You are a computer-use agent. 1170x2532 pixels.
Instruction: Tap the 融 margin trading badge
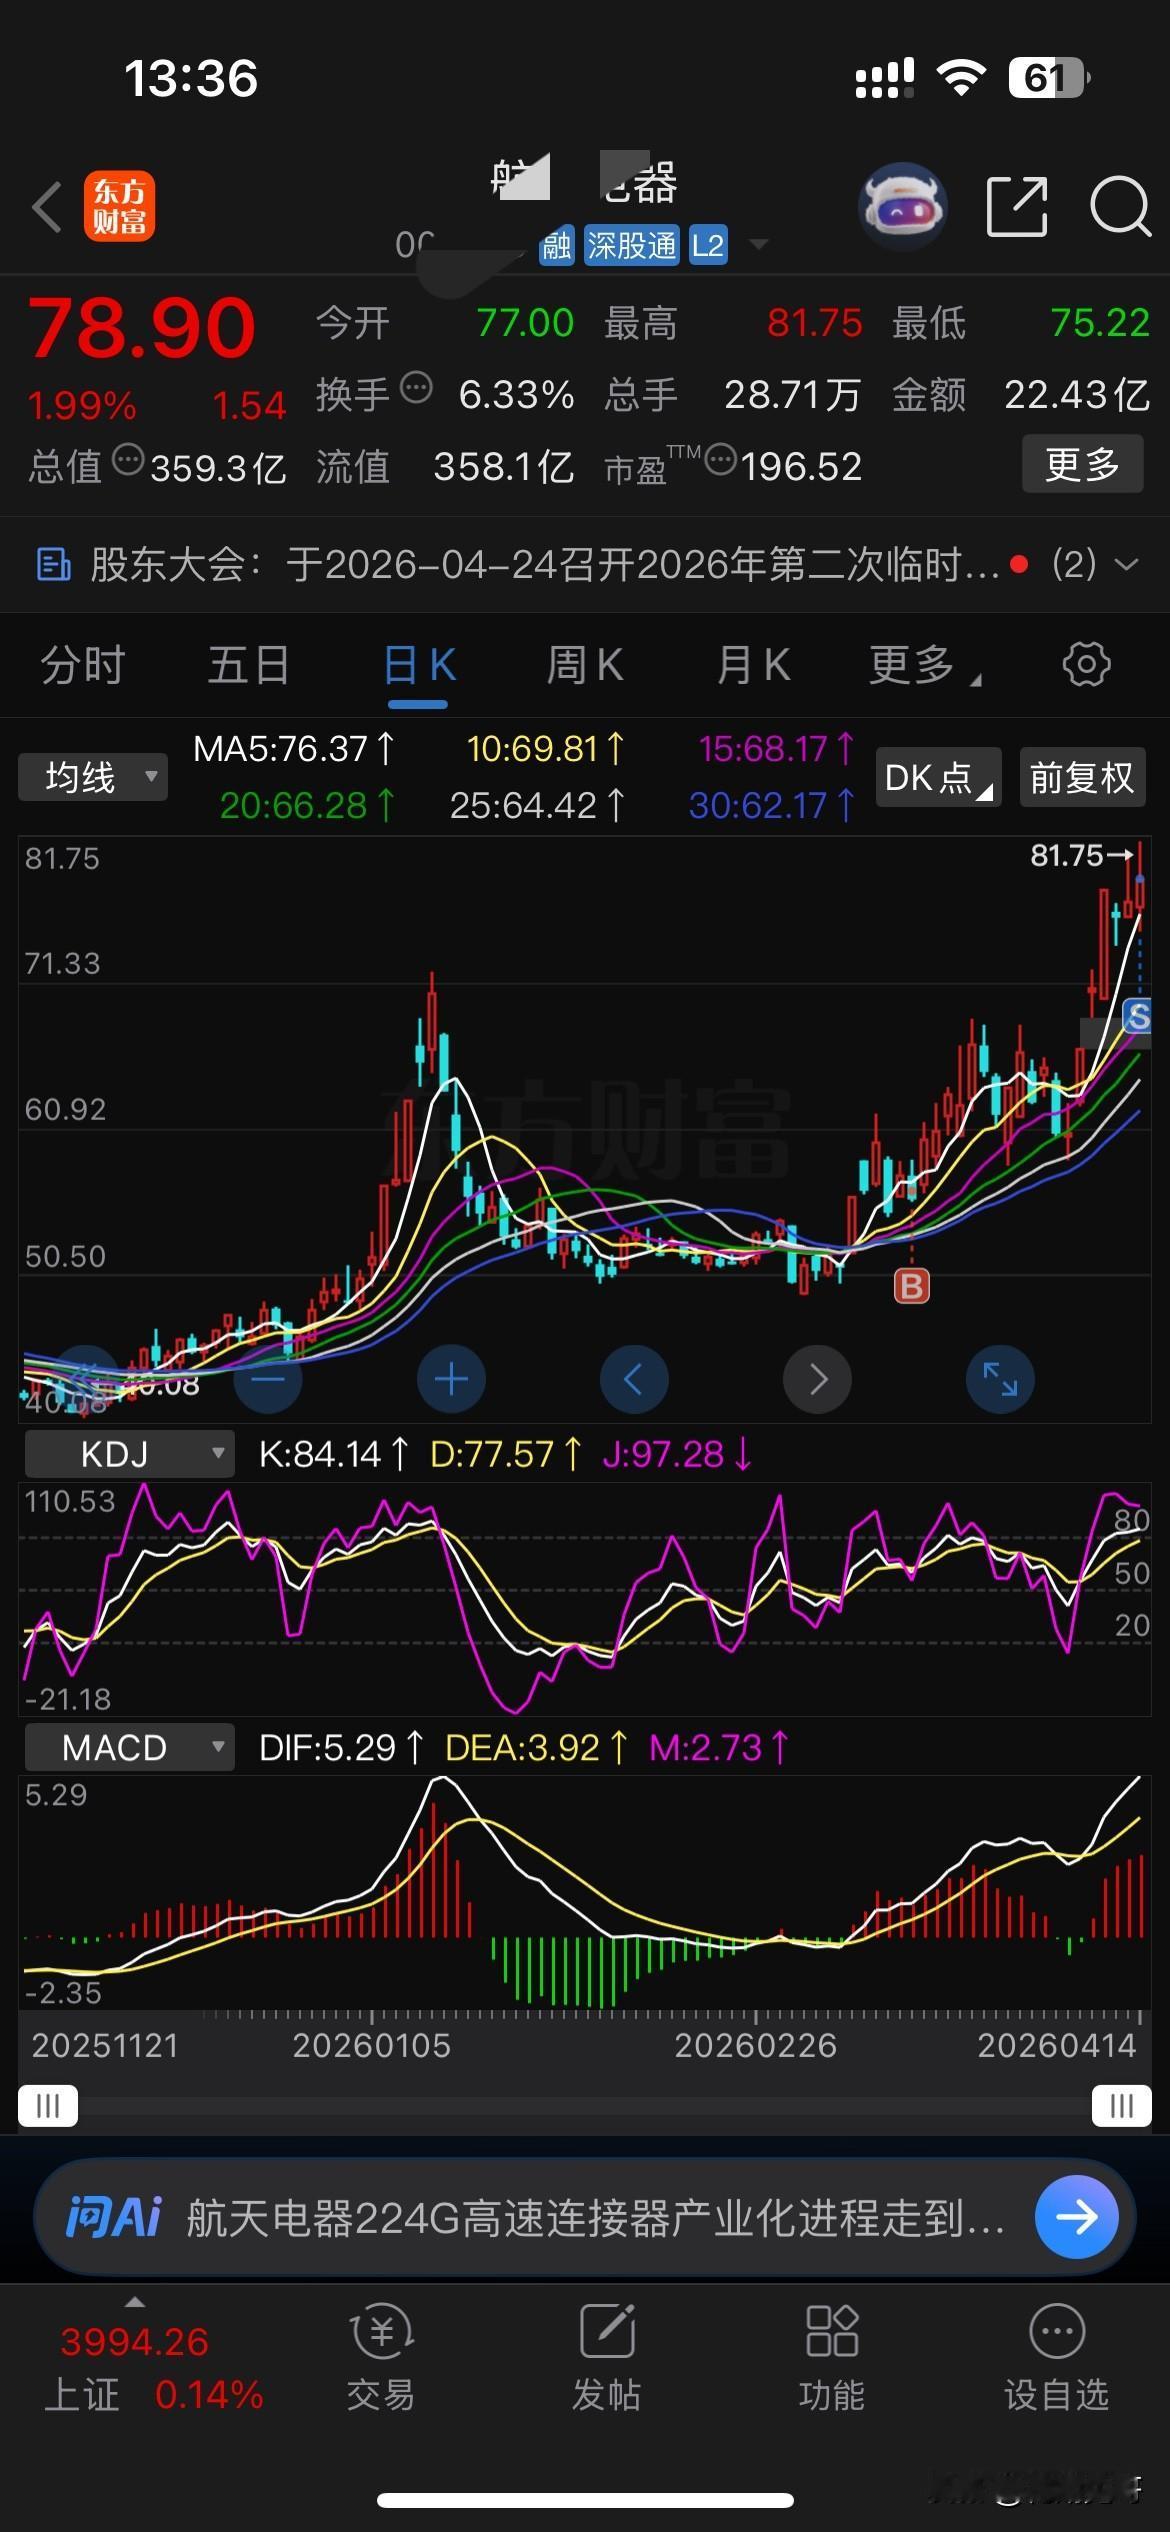(x=557, y=246)
